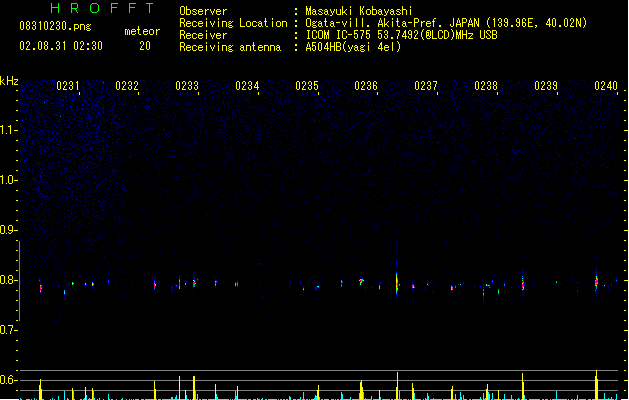Click the 0235 time marker
This screenshot has width=629, height=400.
pyautogui.click(x=307, y=86)
